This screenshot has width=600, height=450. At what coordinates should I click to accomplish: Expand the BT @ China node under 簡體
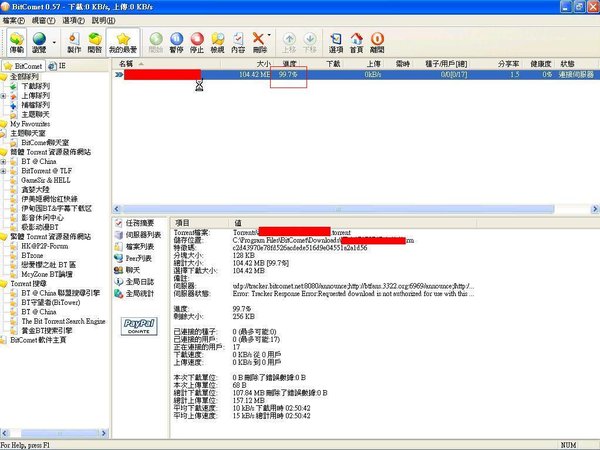[x=3, y=161]
